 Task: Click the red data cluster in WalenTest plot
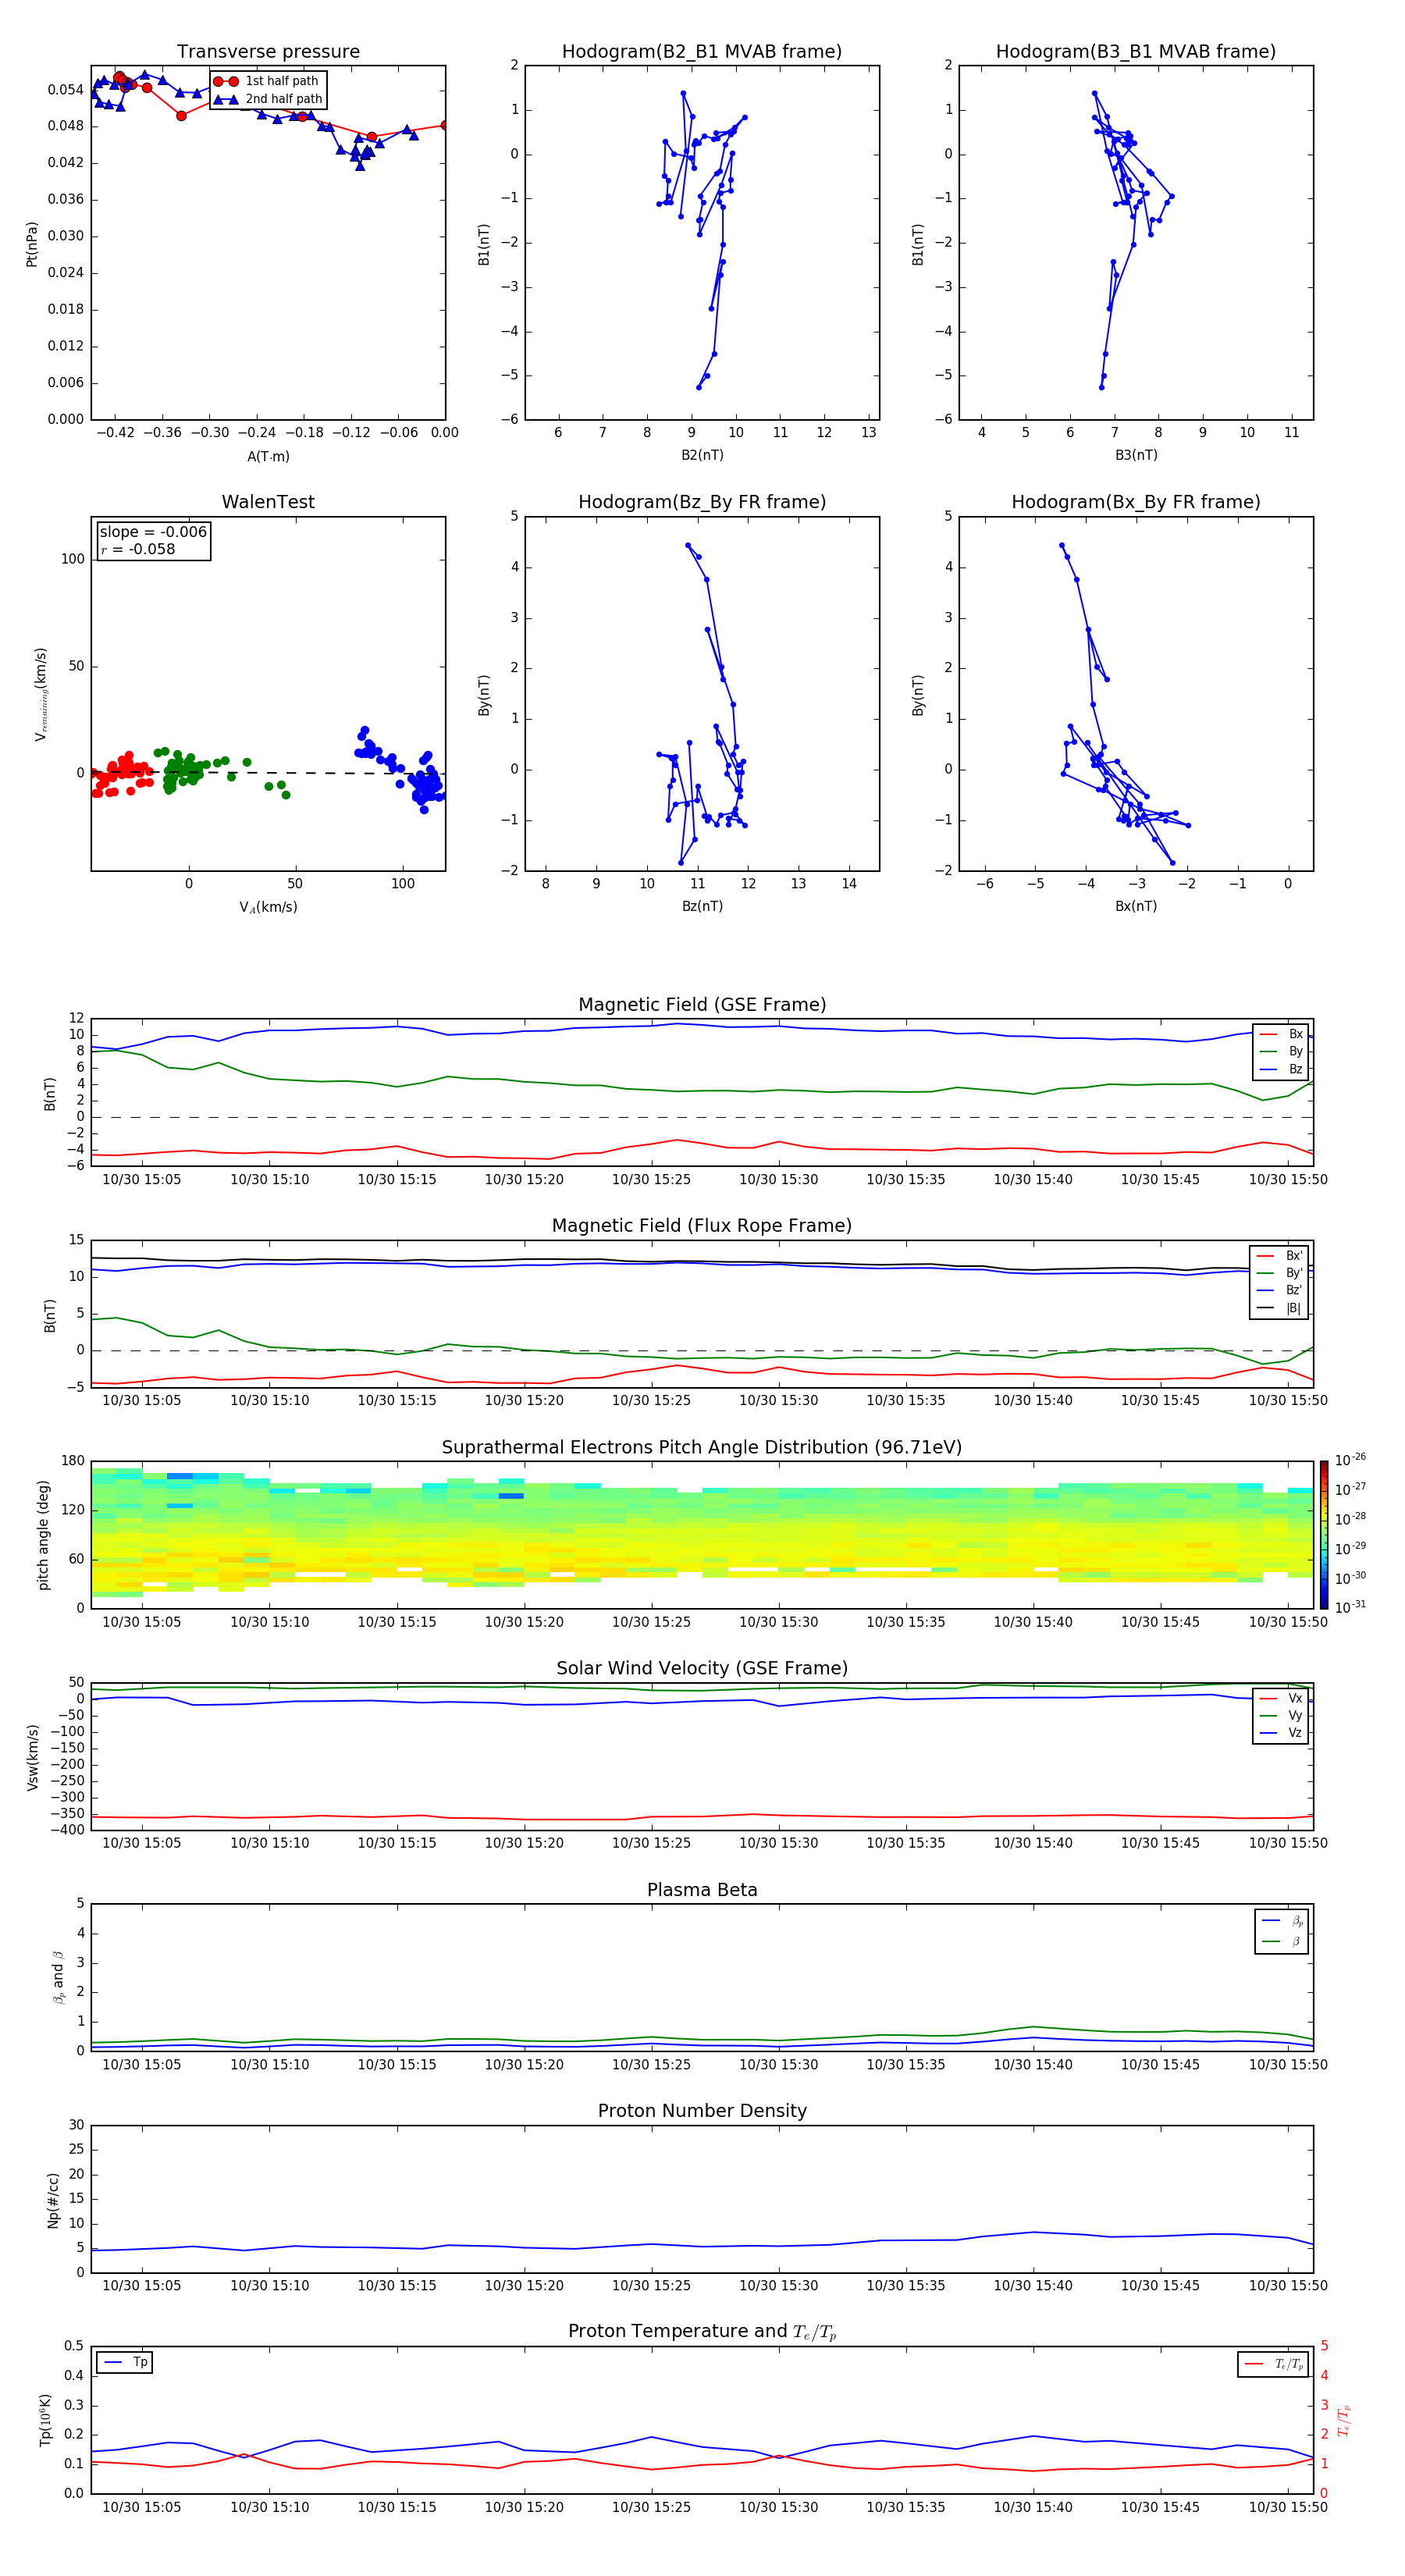[x=122, y=773]
